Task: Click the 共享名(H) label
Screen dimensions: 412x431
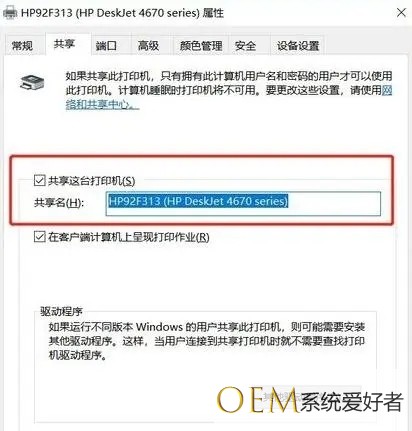Action: (x=59, y=202)
